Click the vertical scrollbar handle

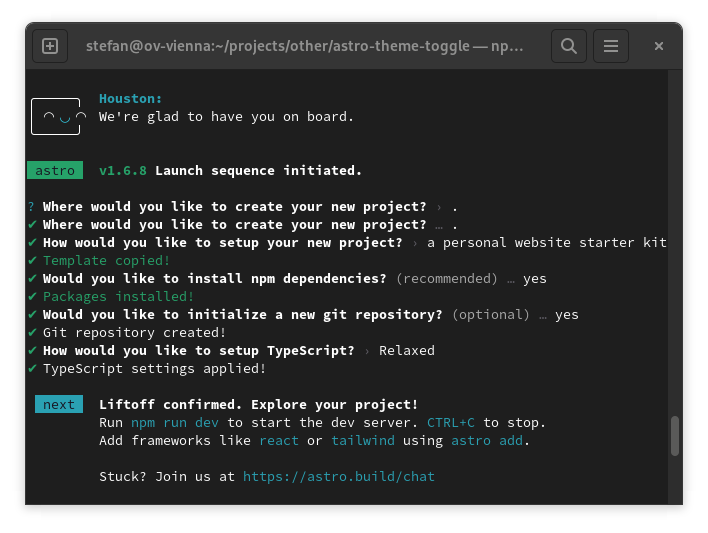click(x=675, y=435)
